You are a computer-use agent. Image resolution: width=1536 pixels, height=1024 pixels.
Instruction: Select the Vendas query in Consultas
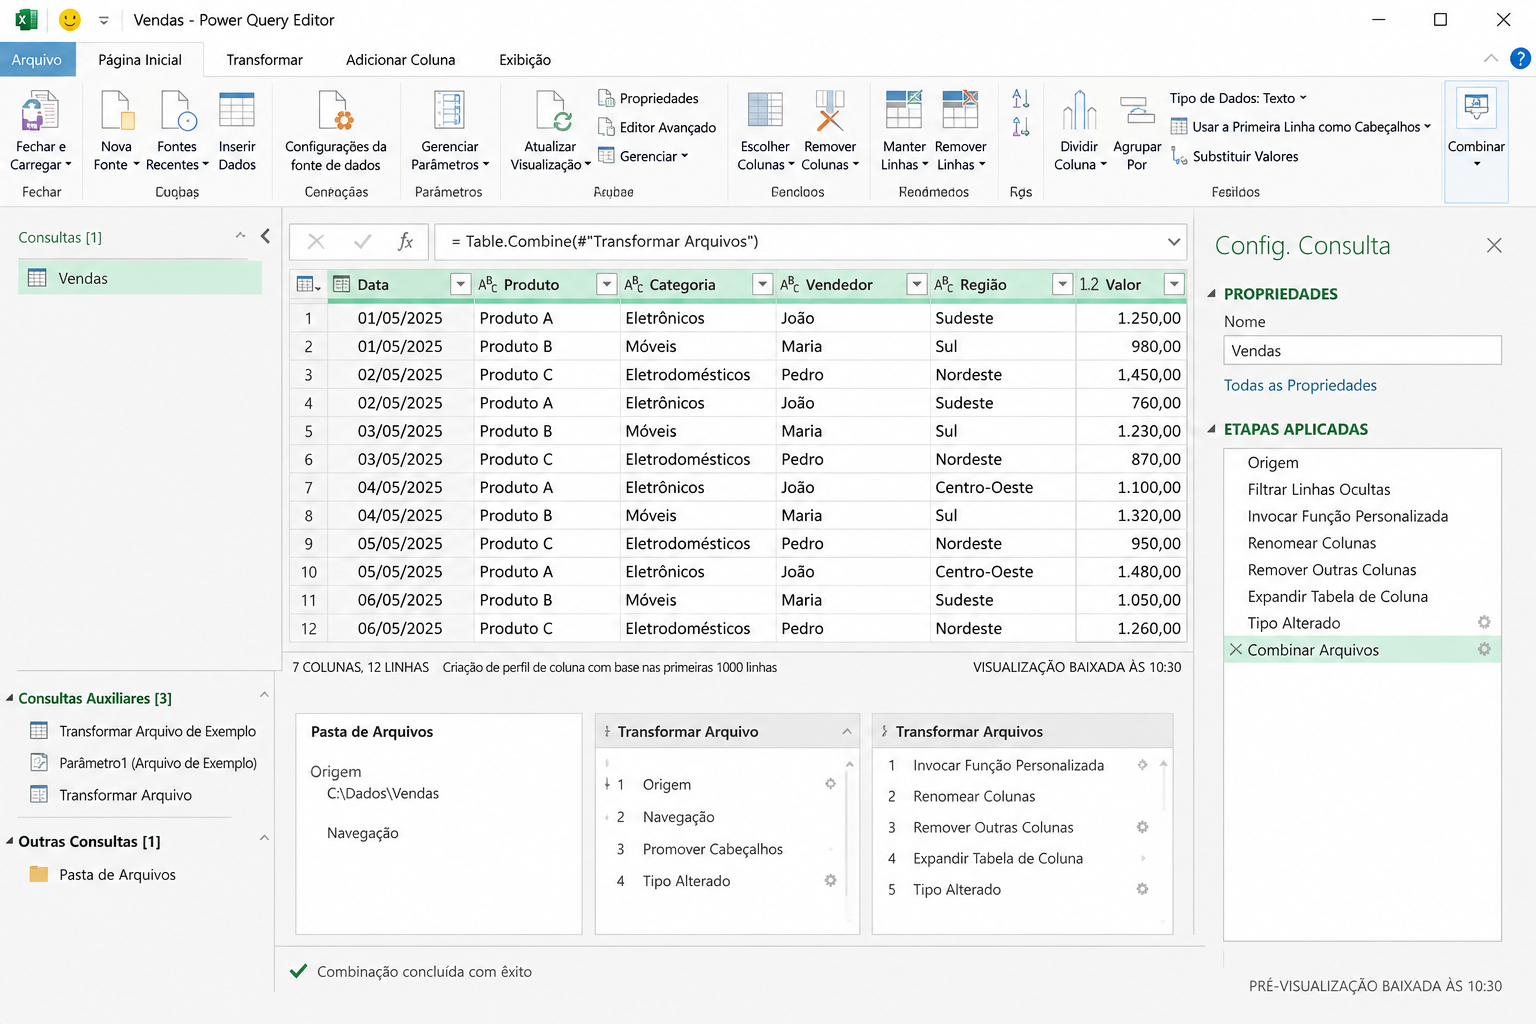point(140,278)
